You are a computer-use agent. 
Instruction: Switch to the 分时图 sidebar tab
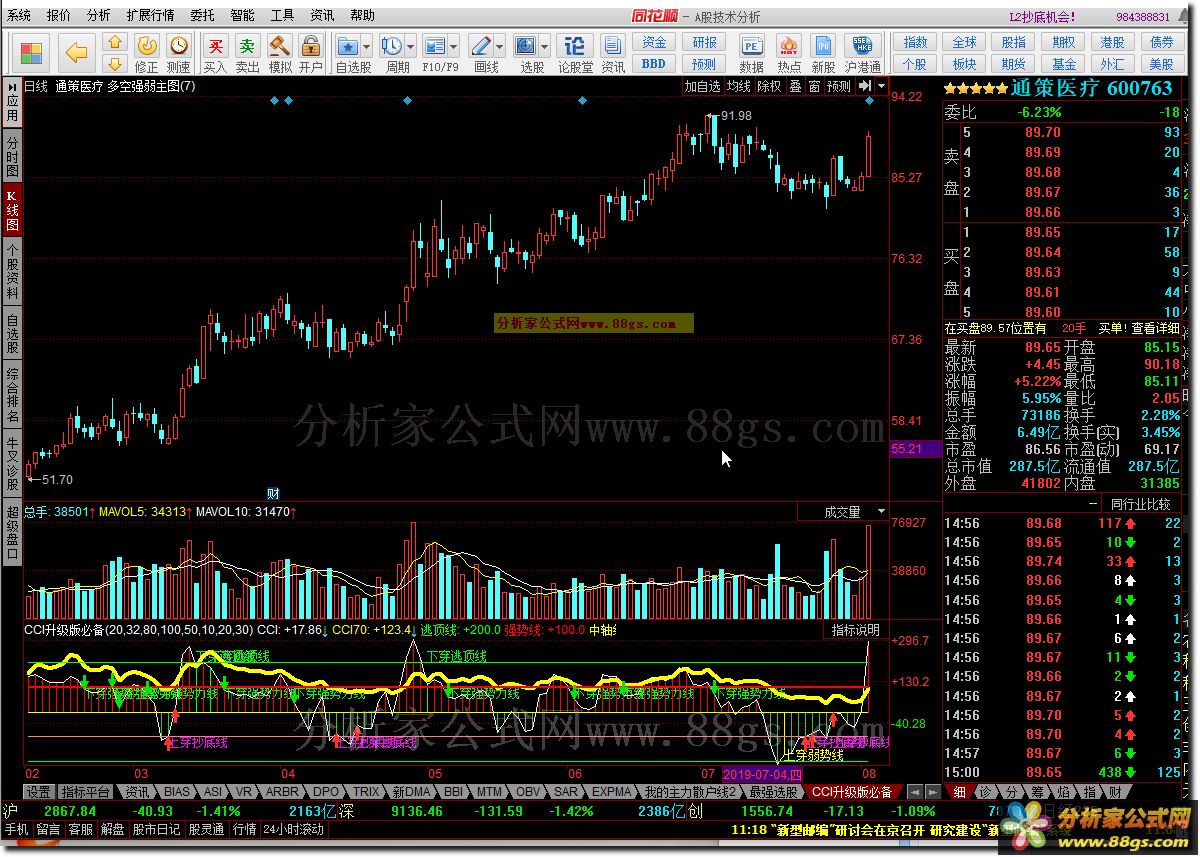coord(12,158)
